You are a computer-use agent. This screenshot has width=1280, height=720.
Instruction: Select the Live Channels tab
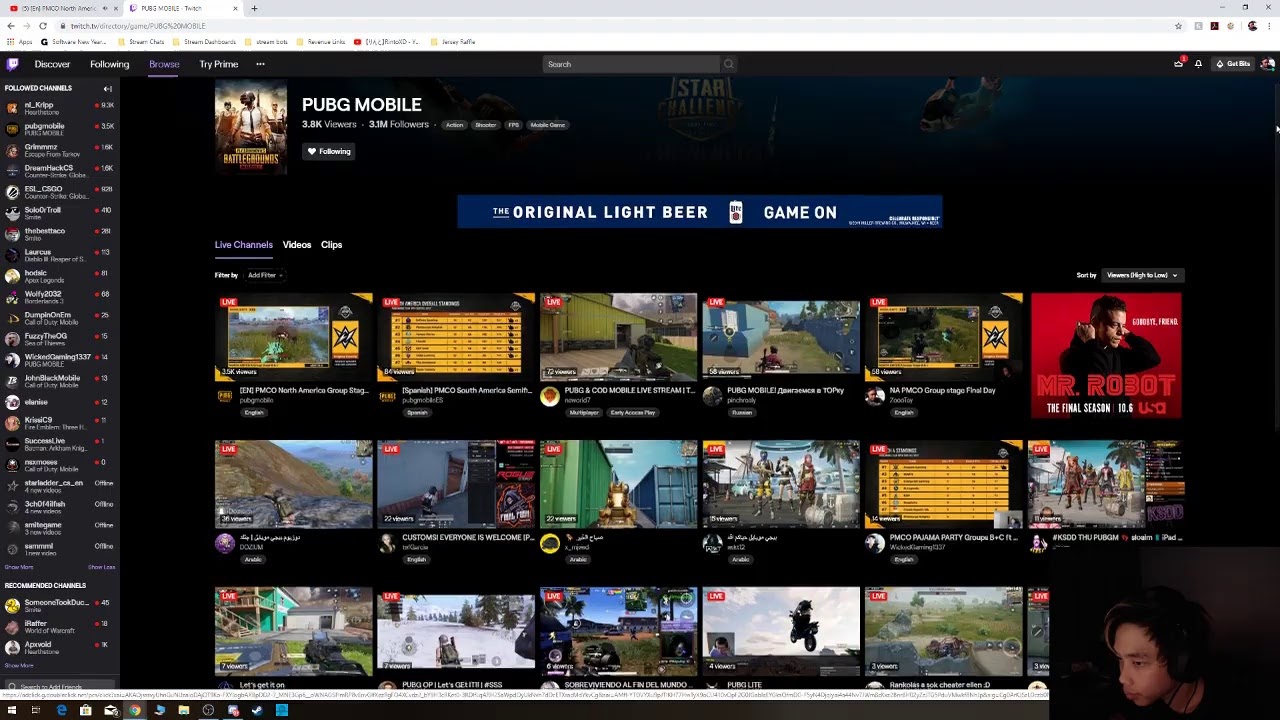pyautogui.click(x=243, y=244)
